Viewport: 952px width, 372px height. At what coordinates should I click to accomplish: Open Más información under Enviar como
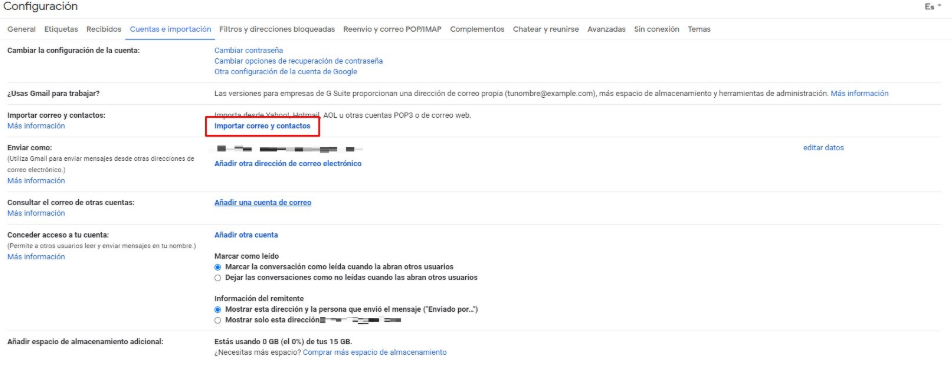click(36, 181)
